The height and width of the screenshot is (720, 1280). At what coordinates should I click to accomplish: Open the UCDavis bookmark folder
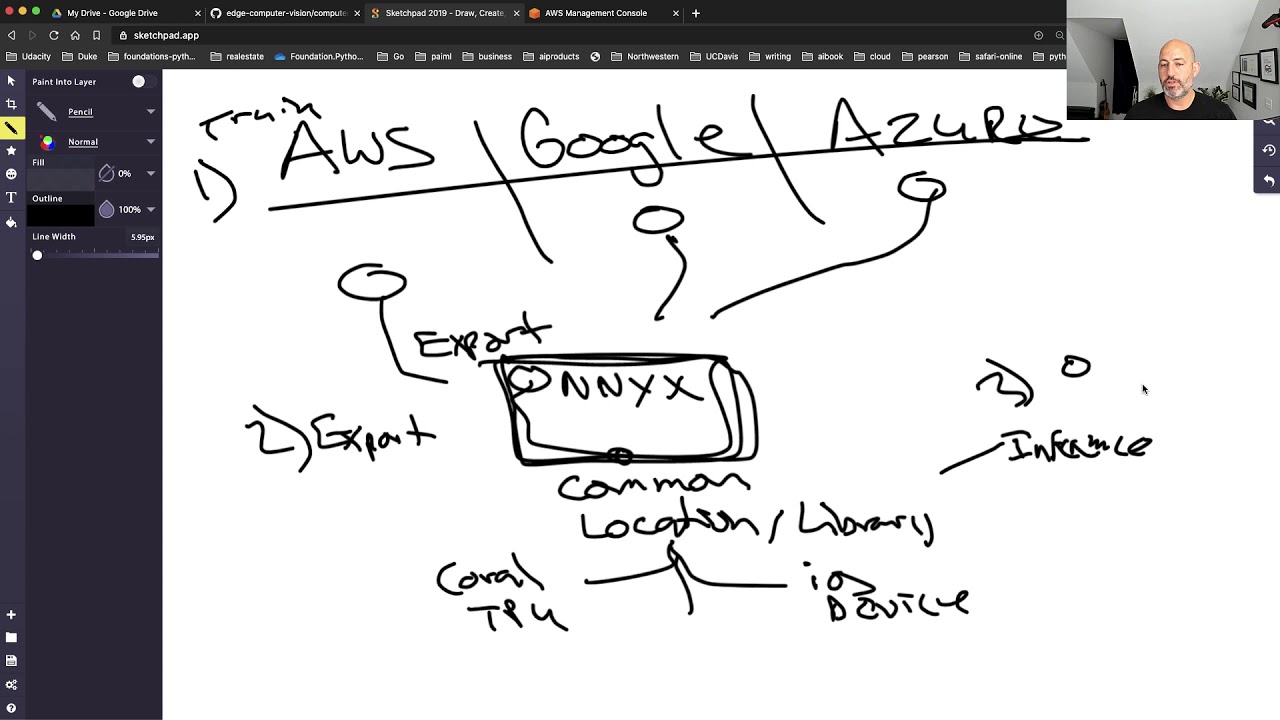714,56
